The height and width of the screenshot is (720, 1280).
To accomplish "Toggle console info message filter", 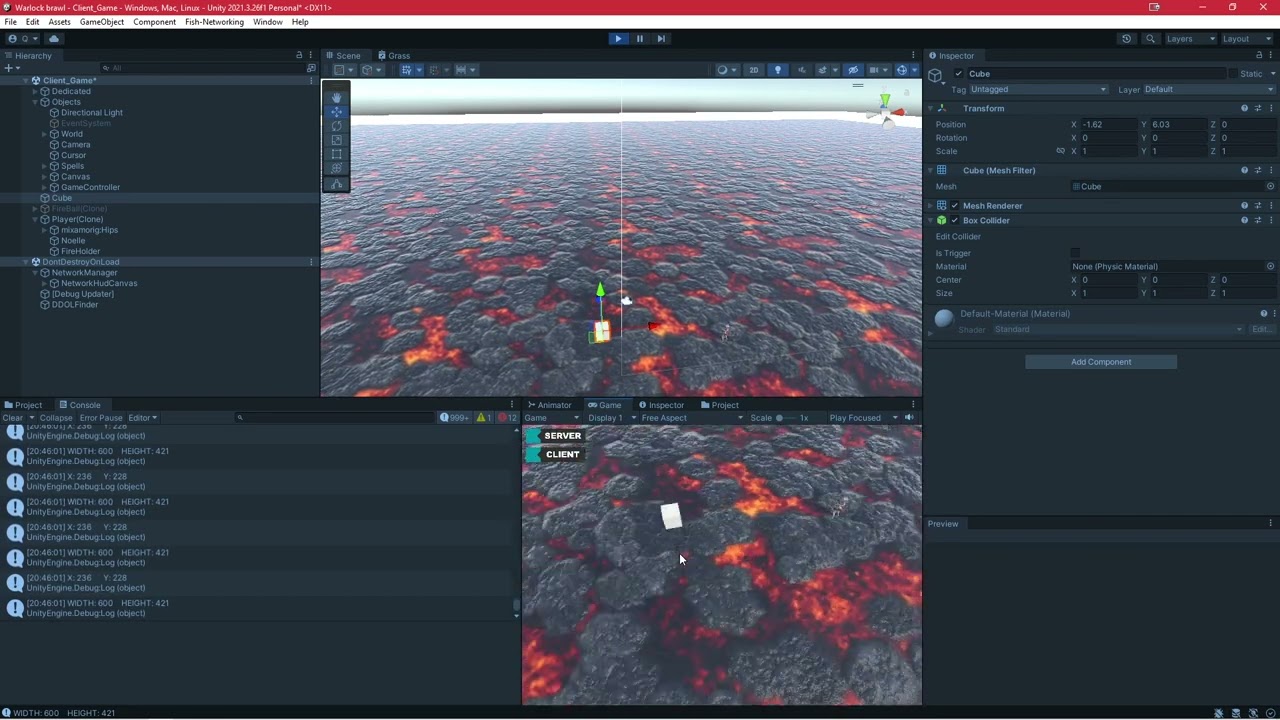I will point(455,418).
